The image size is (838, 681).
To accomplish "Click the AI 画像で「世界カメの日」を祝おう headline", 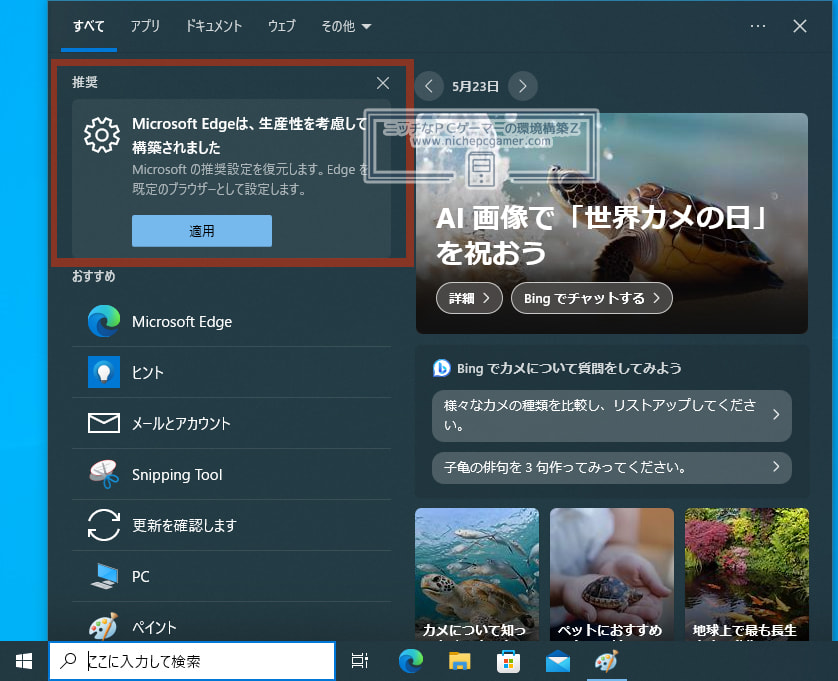I will (x=602, y=235).
